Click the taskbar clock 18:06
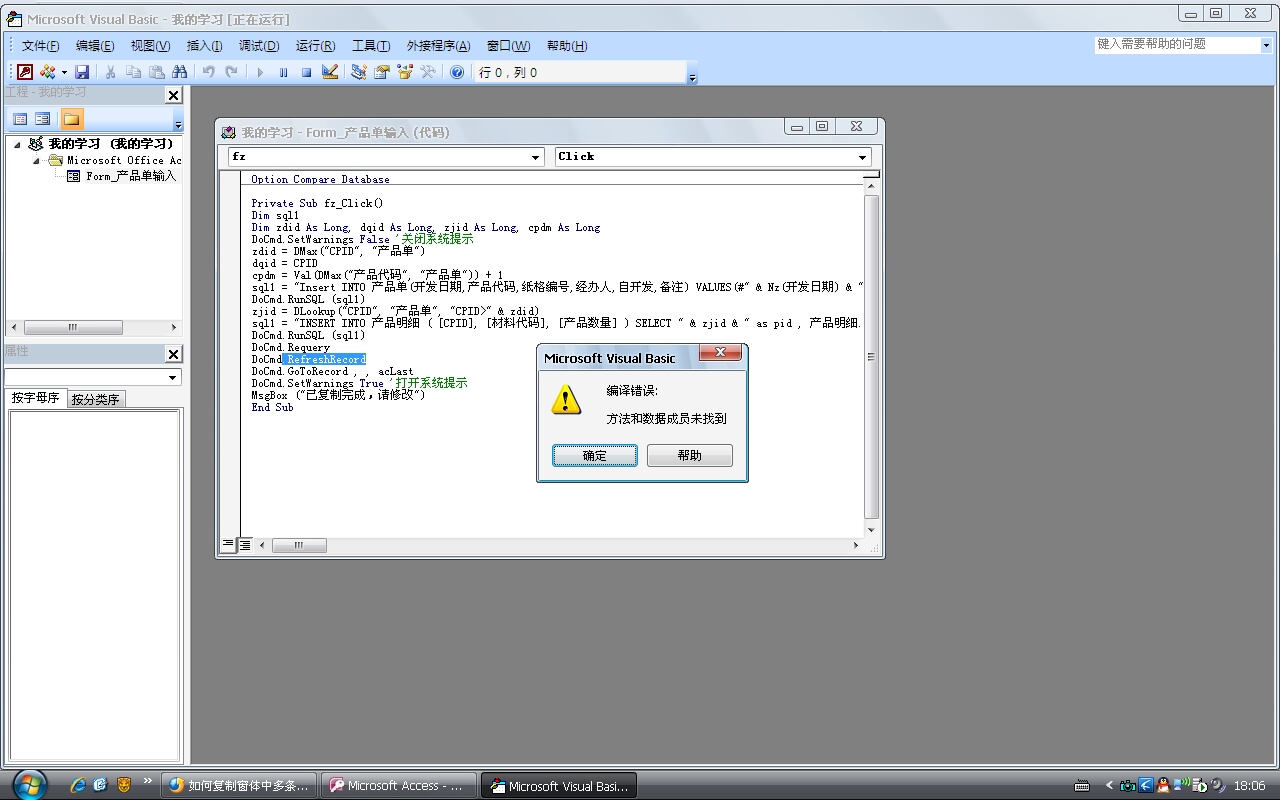Screen dimensions: 1280x800 tap(1249, 786)
